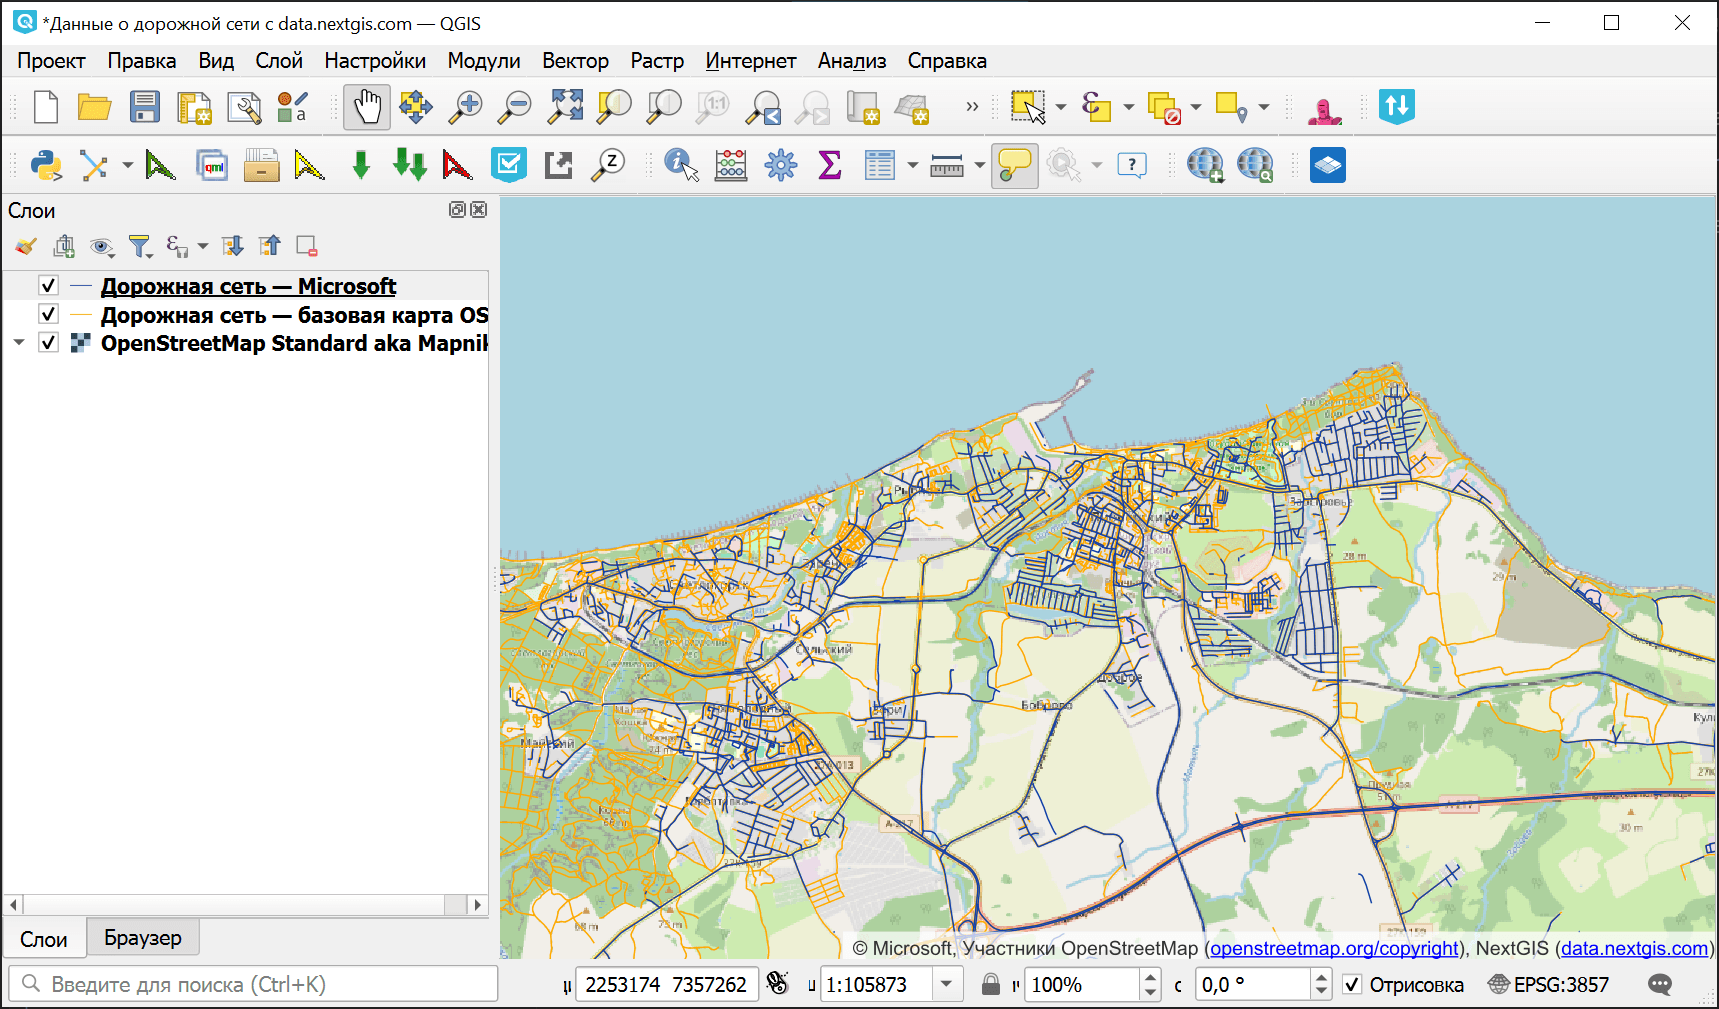Disable the Отрисовка render checkbox
This screenshot has width=1719, height=1009.
coord(1352,985)
